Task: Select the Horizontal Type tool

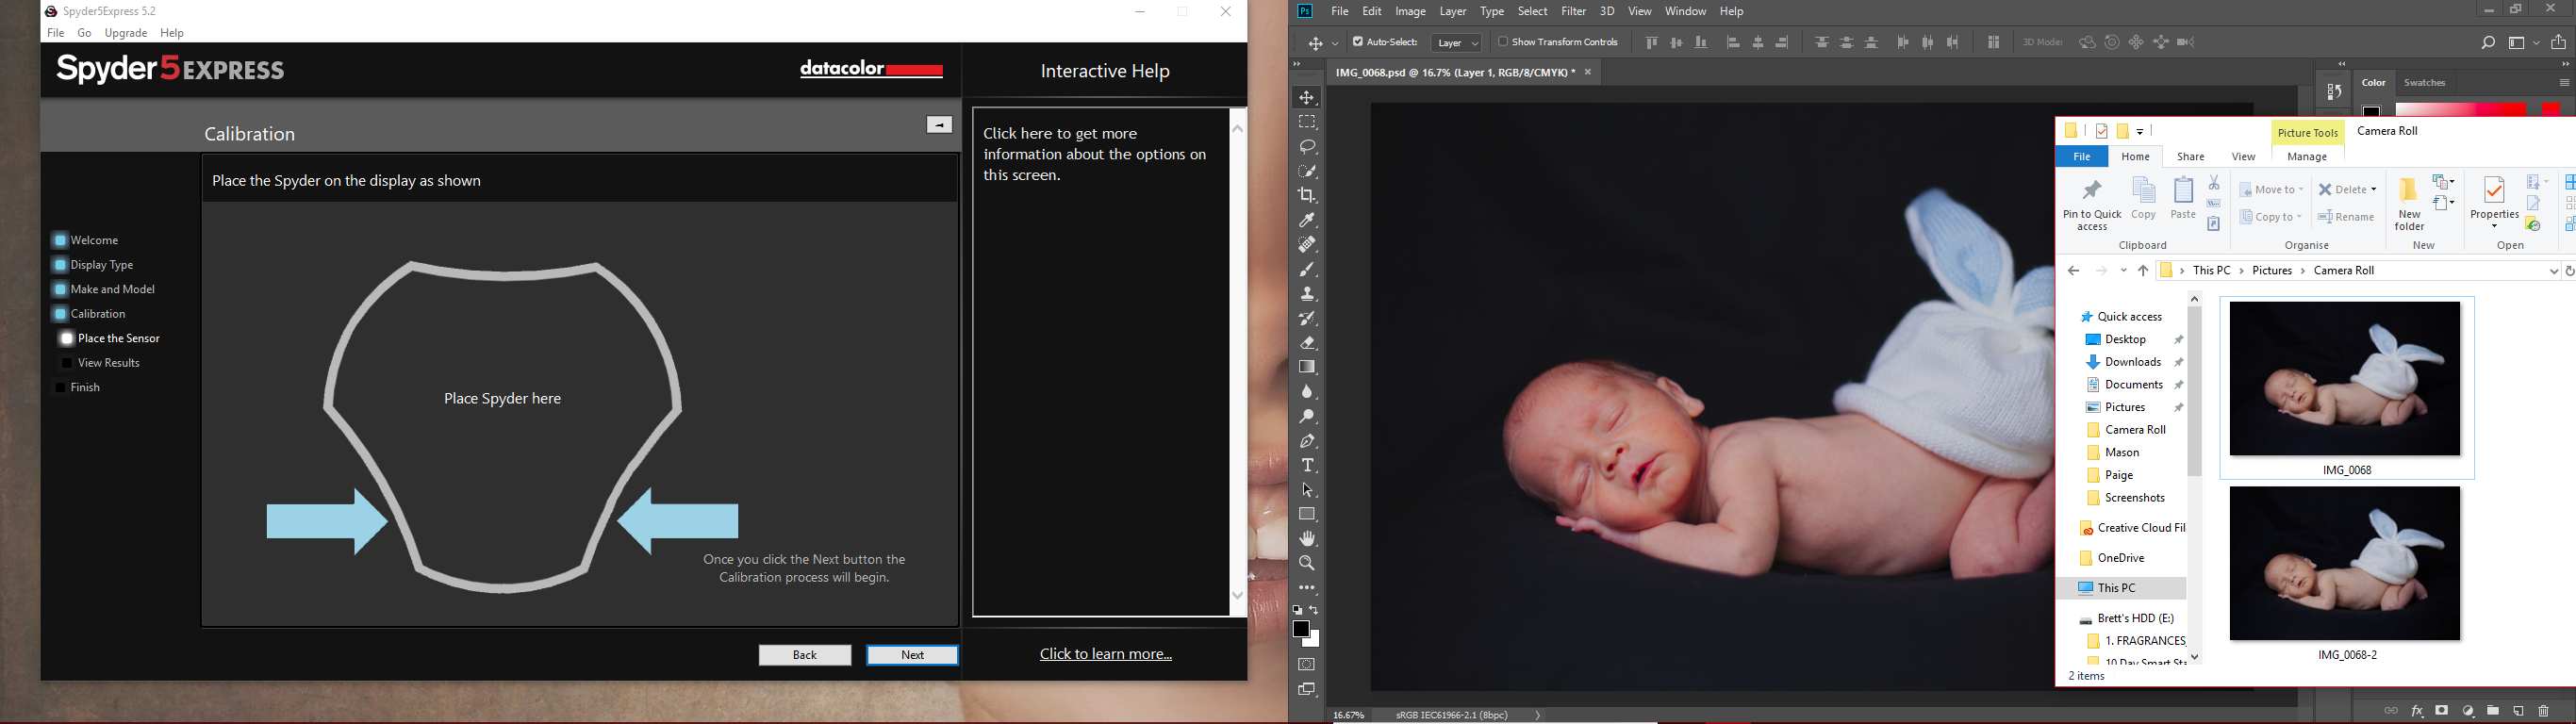Action: tap(1307, 466)
